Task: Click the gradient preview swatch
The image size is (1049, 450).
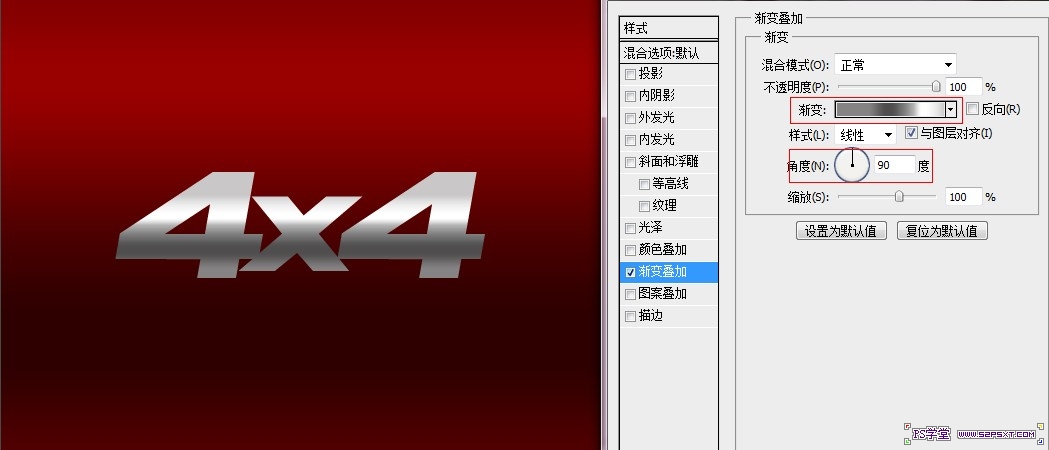Action: 890,110
